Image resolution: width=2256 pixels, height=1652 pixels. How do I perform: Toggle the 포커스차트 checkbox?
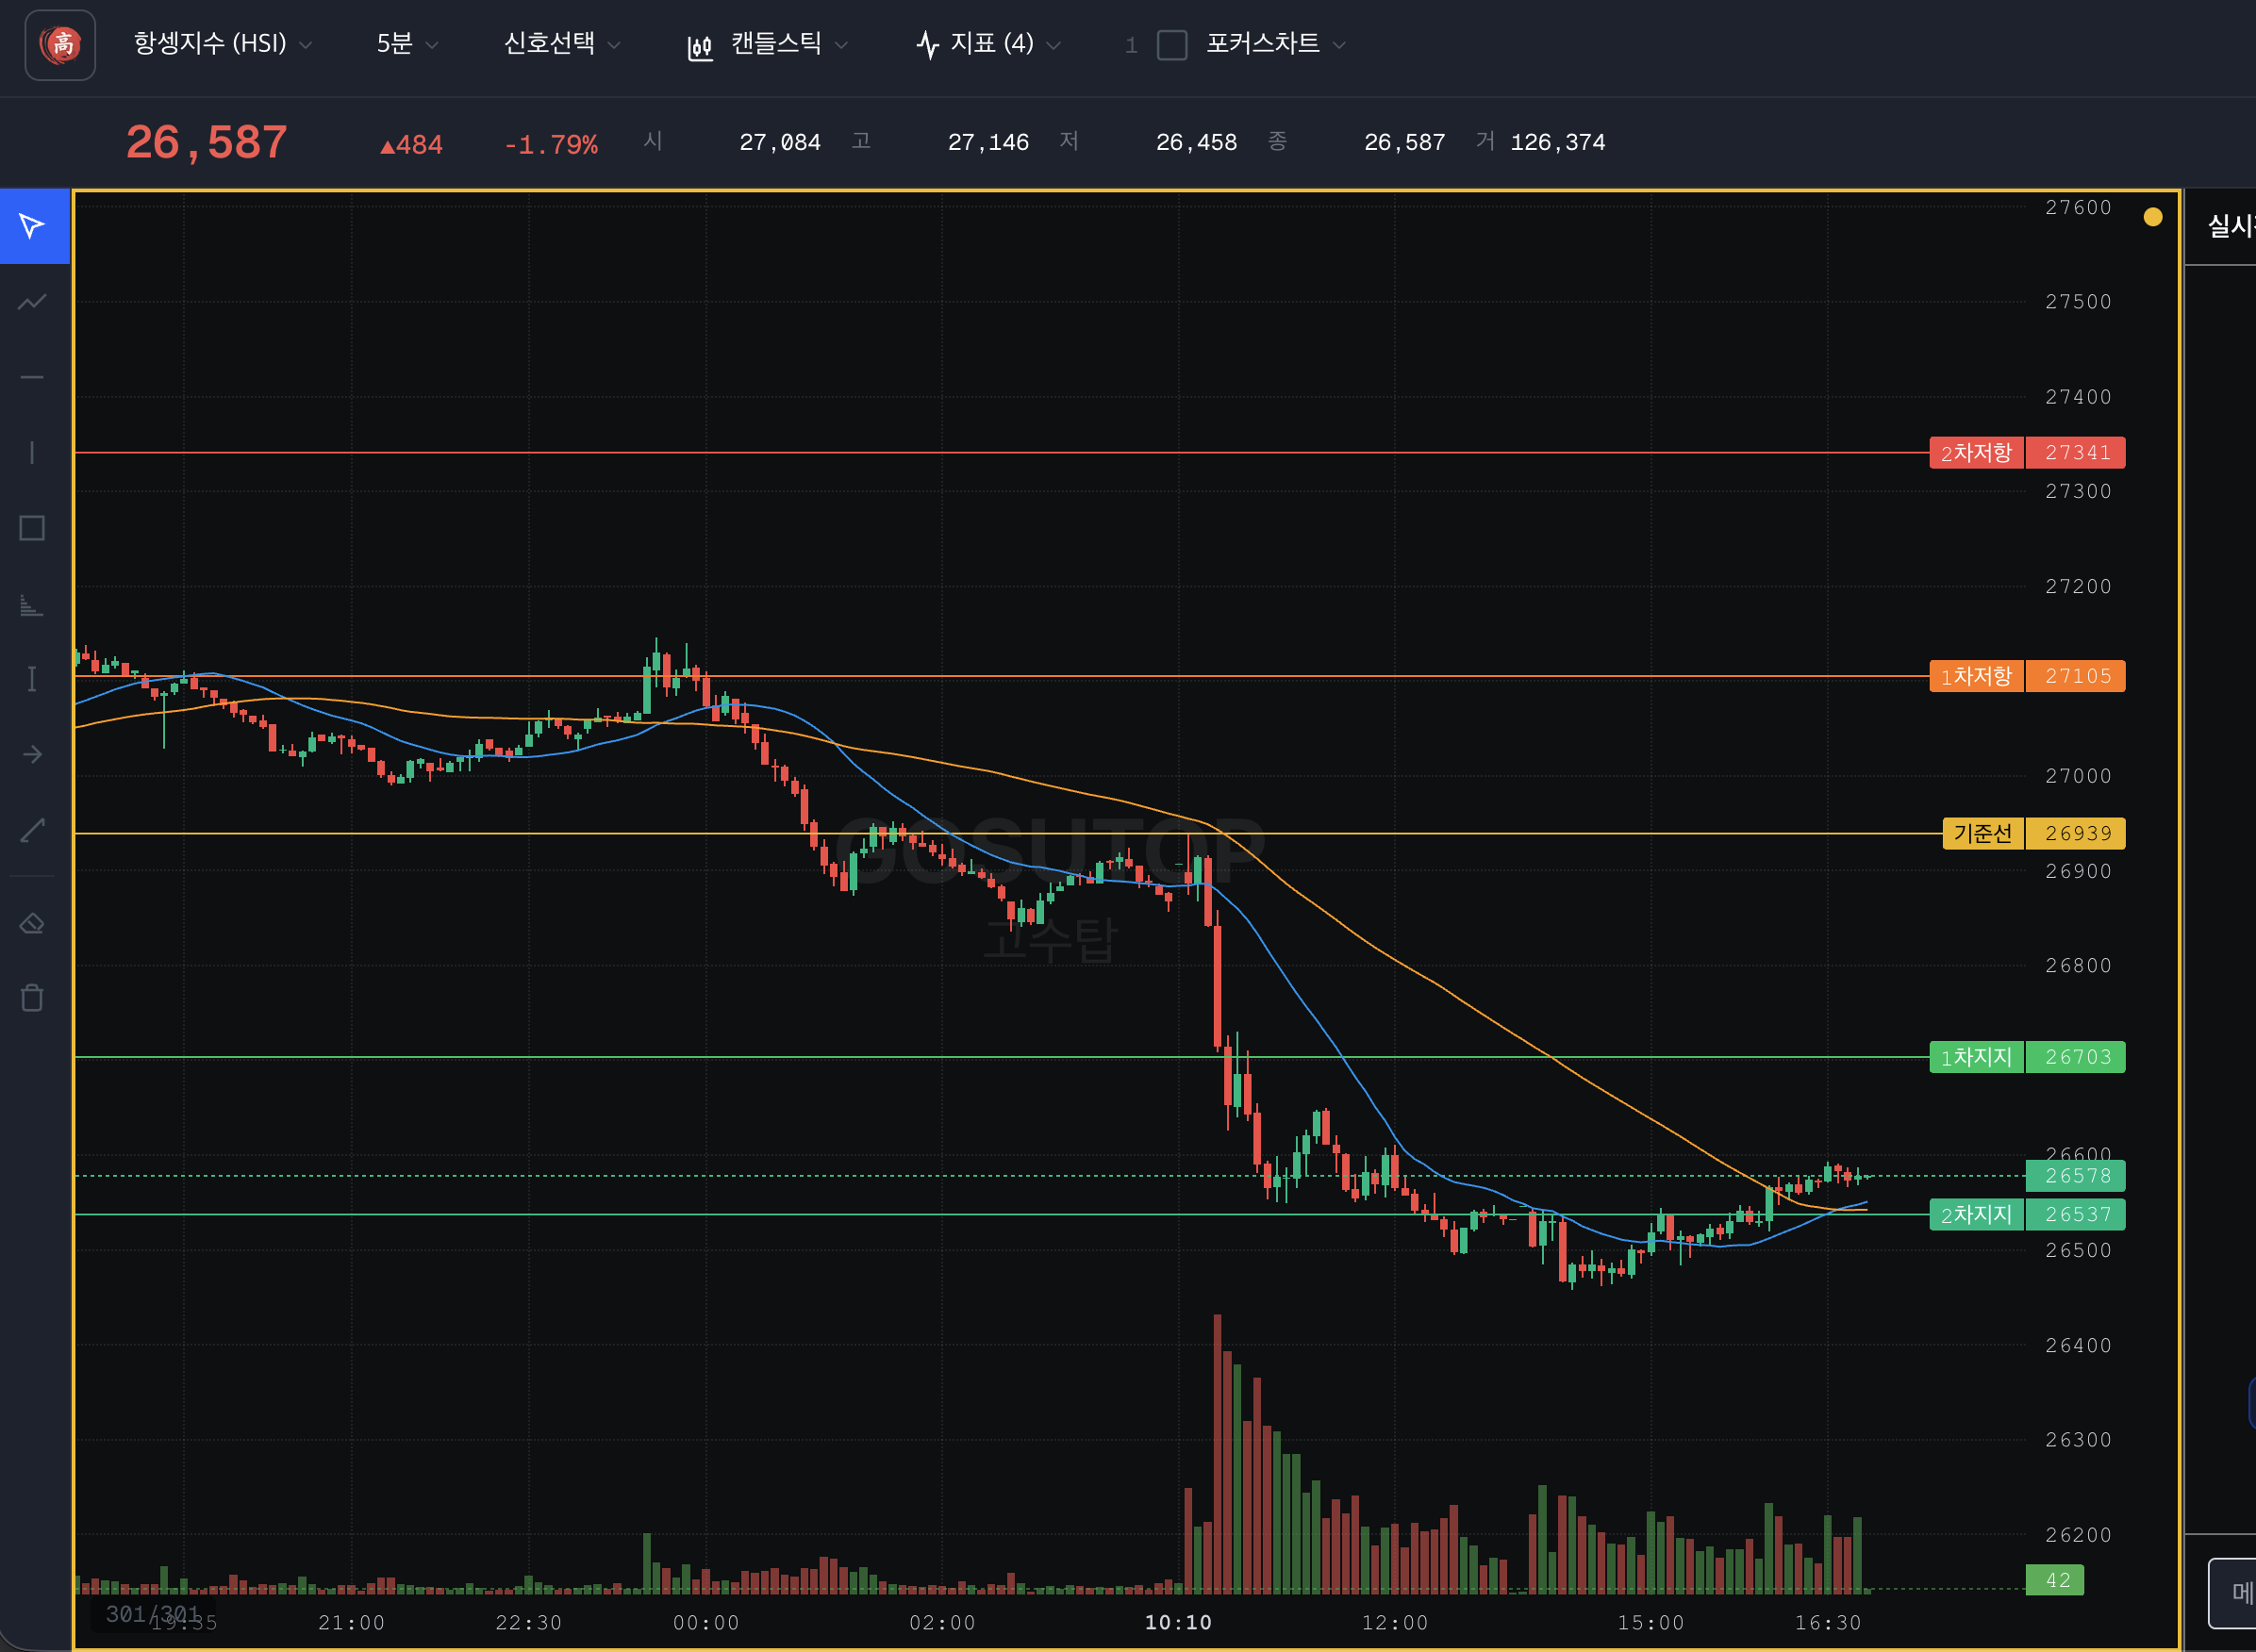1171,45
